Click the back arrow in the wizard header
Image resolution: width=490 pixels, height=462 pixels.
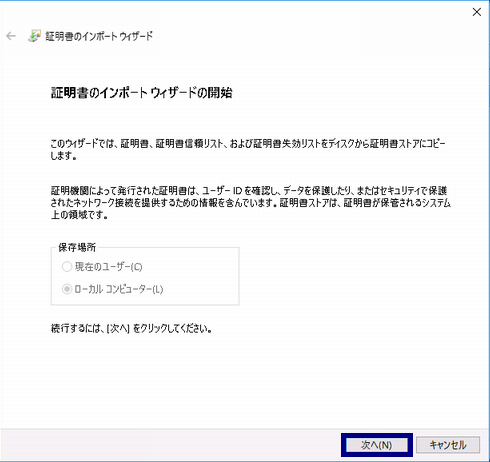11,36
